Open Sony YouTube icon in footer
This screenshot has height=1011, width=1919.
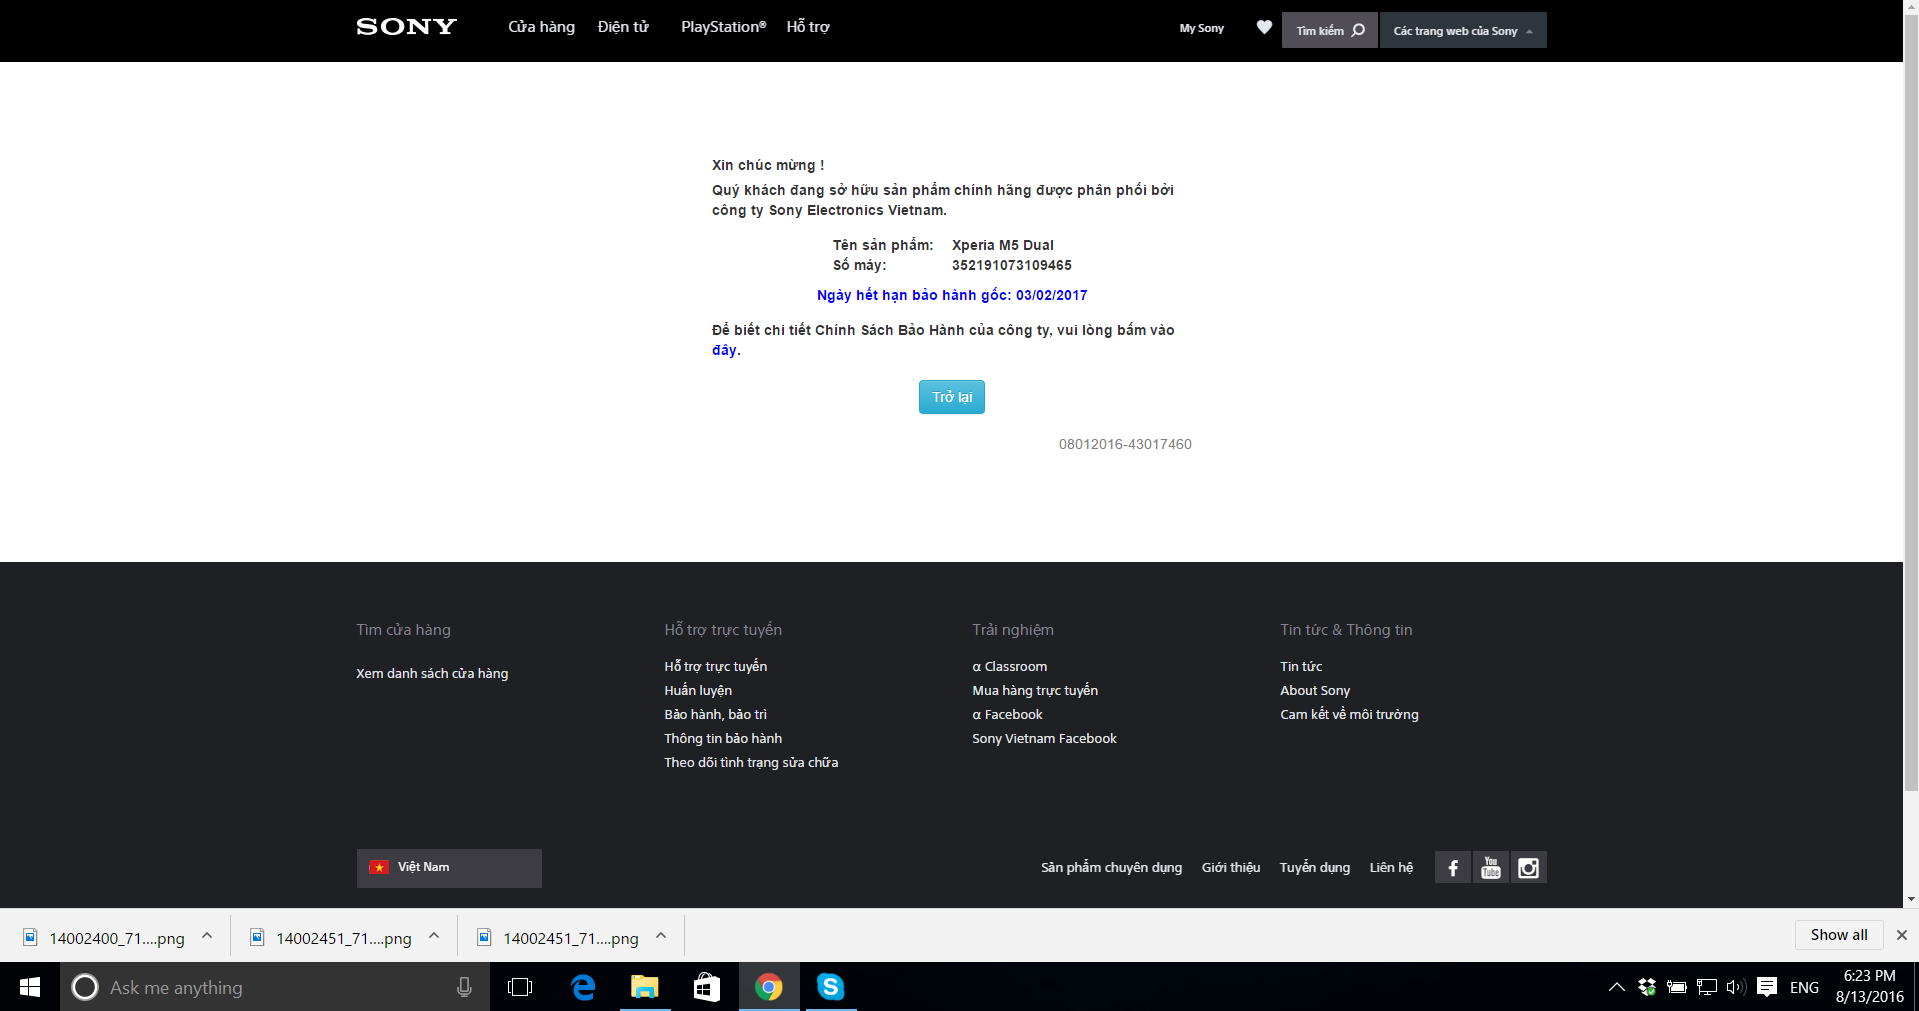(1490, 867)
